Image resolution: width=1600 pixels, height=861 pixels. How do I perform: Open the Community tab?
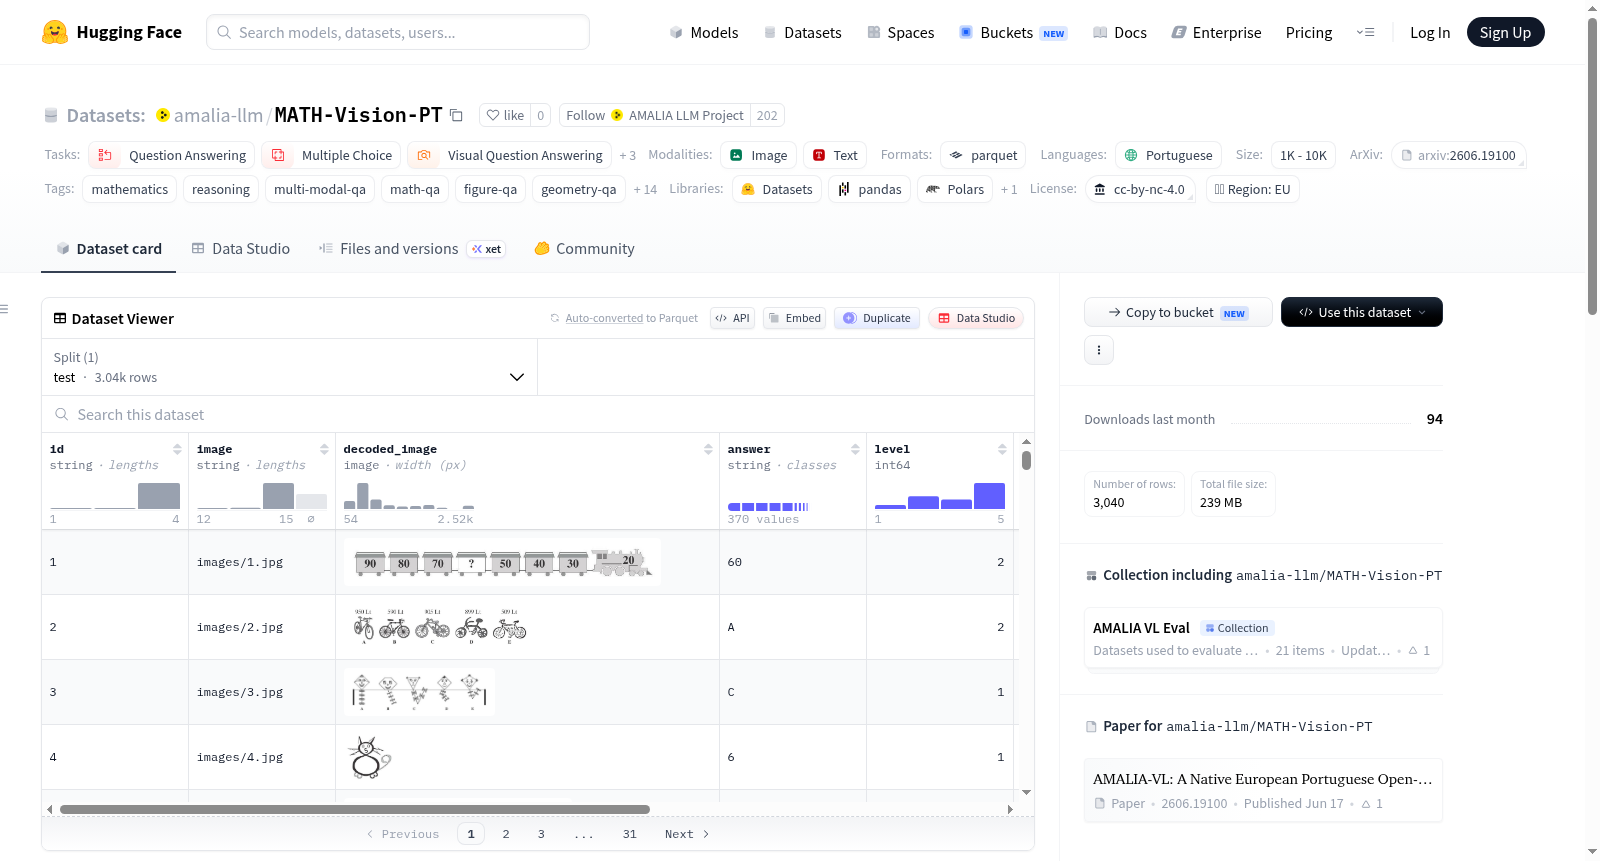pyautogui.click(x=585, y=249)
